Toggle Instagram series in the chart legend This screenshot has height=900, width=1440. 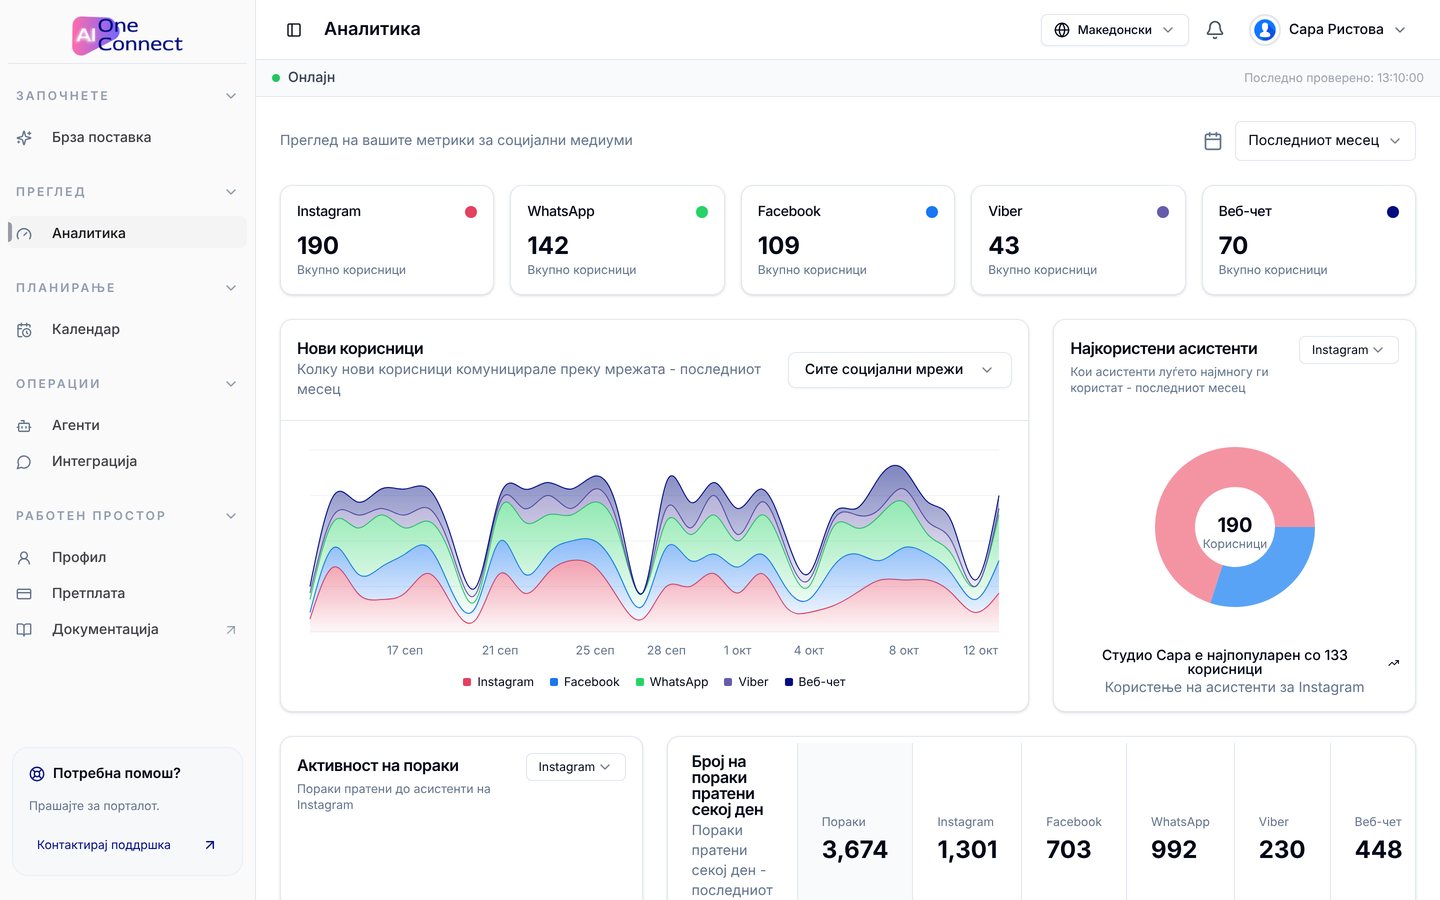tap(498, 682)
